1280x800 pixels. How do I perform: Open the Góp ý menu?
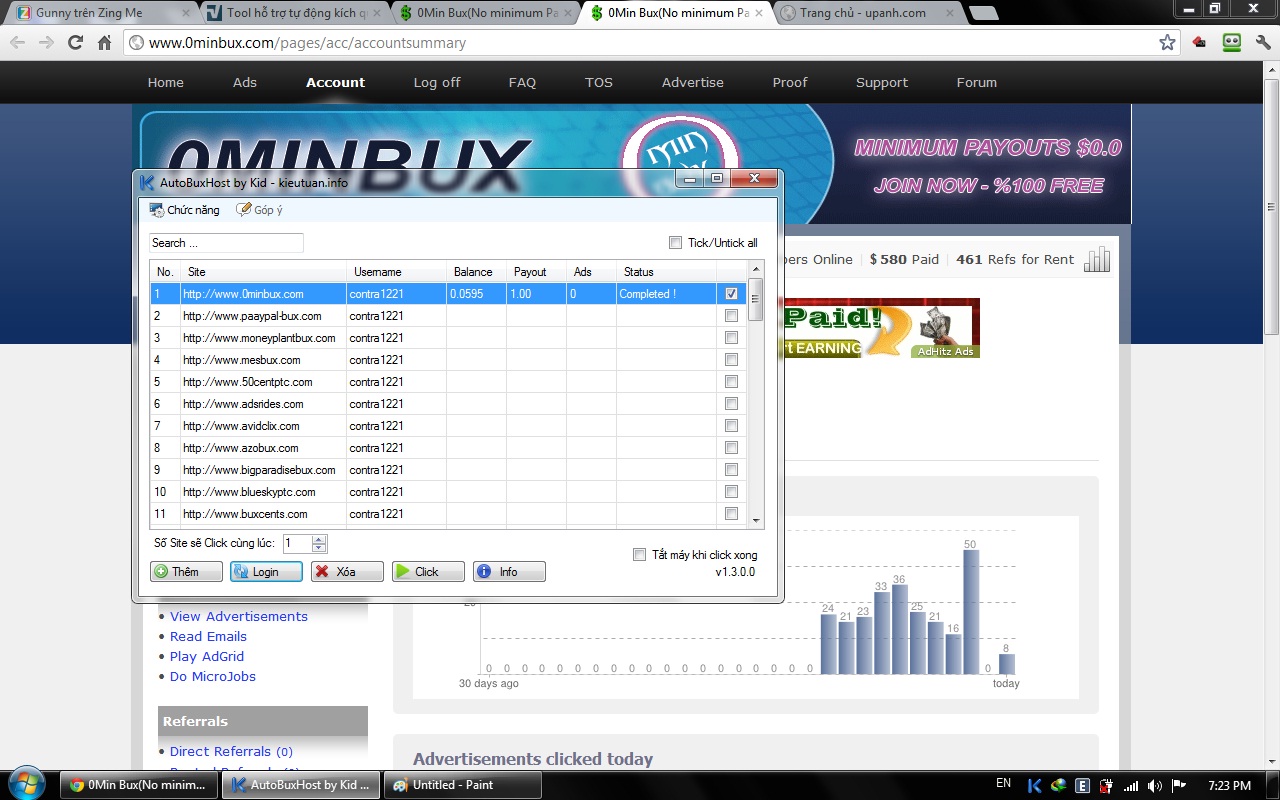[x=260, y=210]
